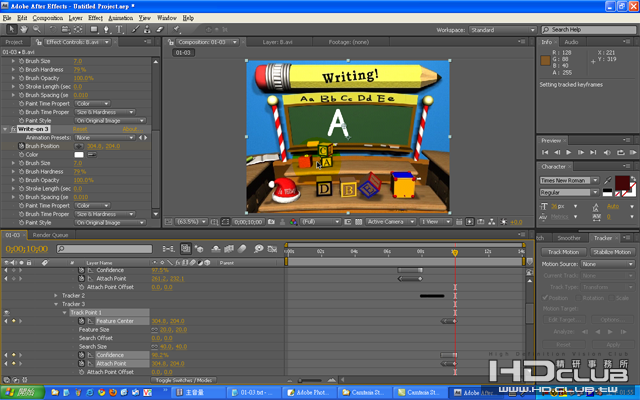Click Toggle Switches / Modes button
The width and height of the screenshot is (640, 400).
point(184,380)
